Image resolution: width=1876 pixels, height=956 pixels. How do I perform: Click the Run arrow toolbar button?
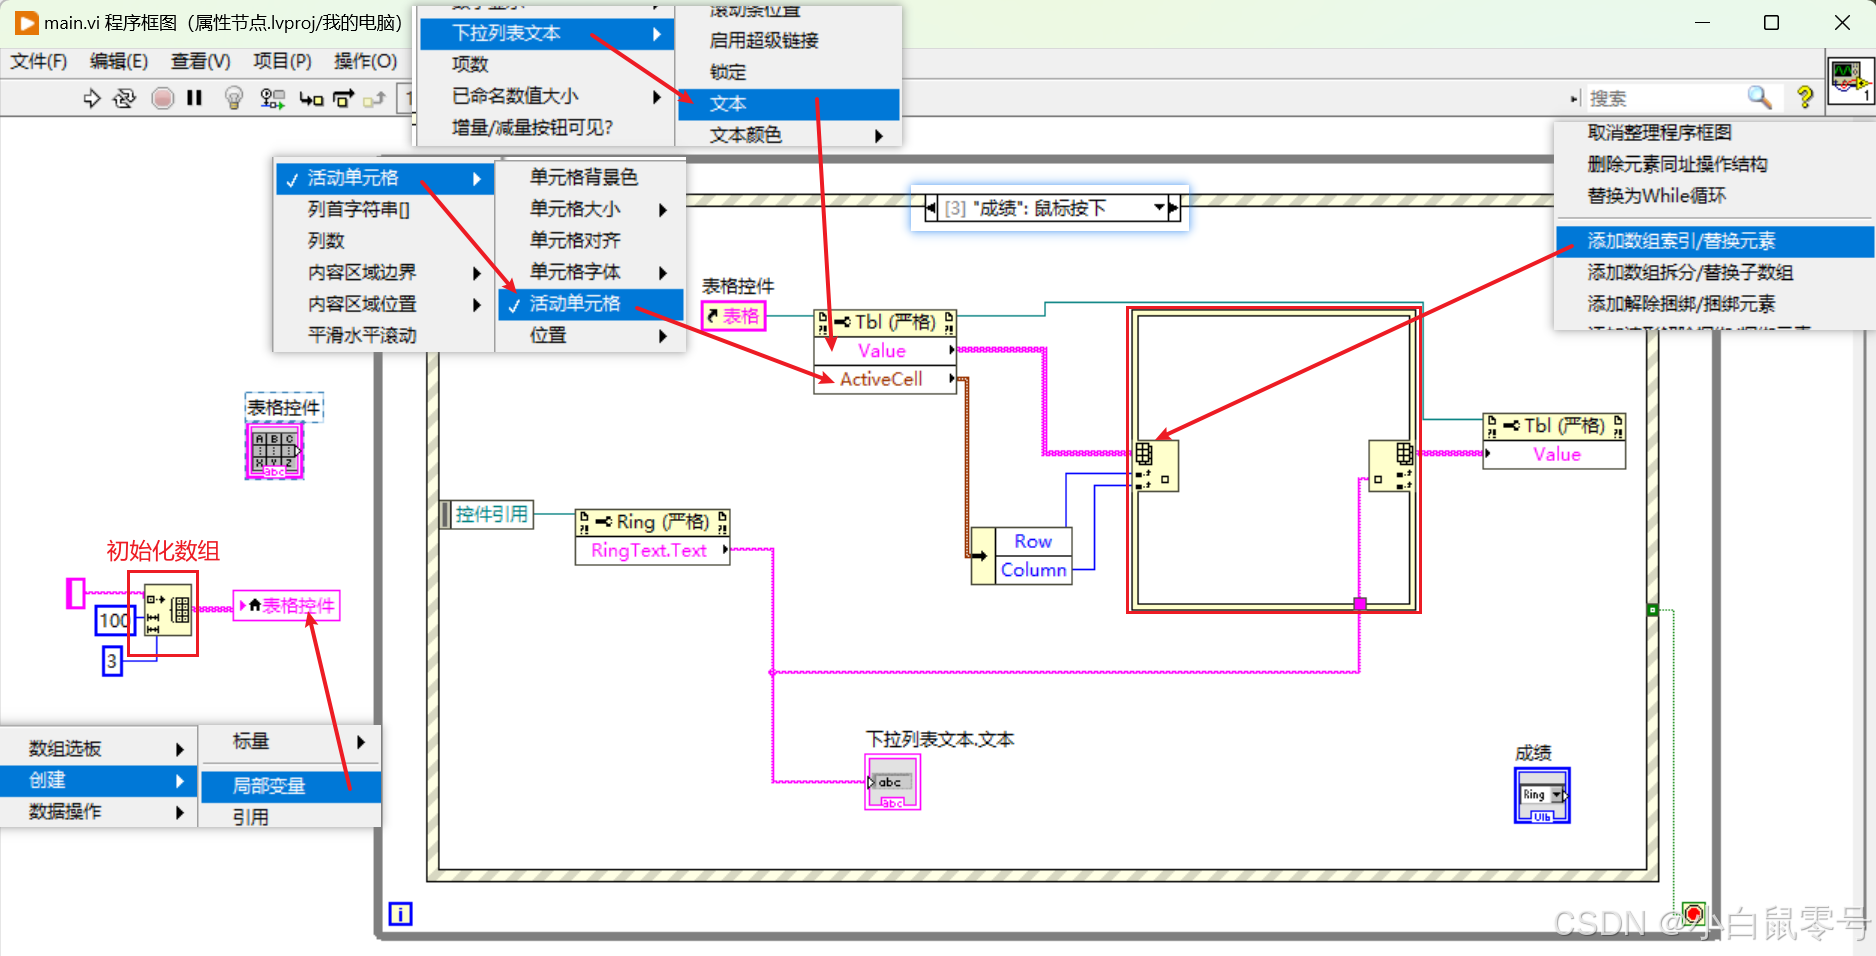pyautogui.click(x=91, y=98)
